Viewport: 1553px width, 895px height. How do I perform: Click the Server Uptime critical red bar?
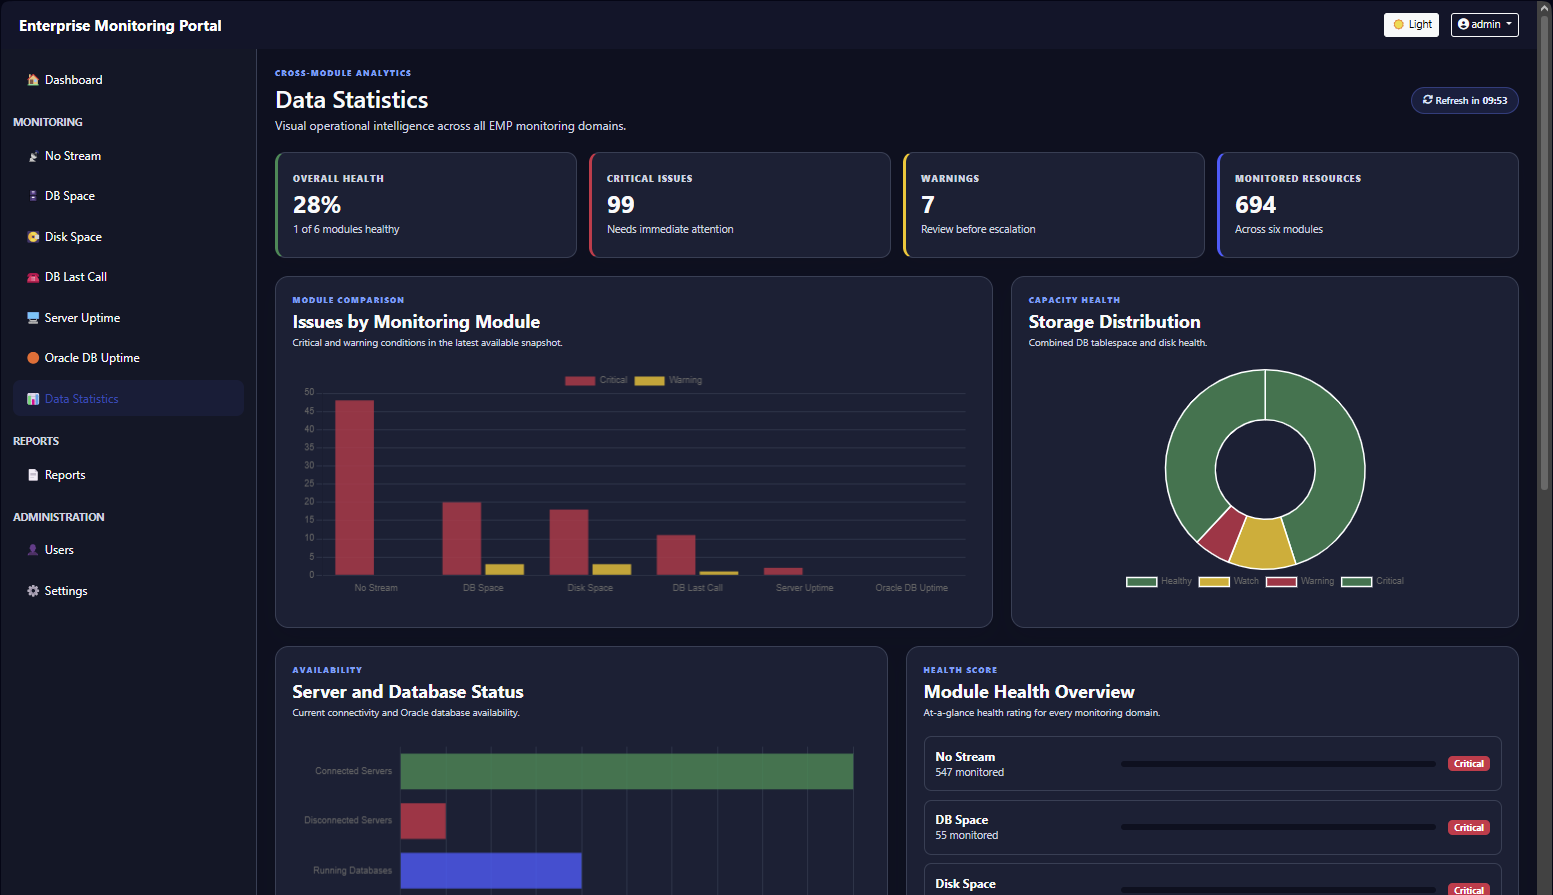tap(783, 571)
